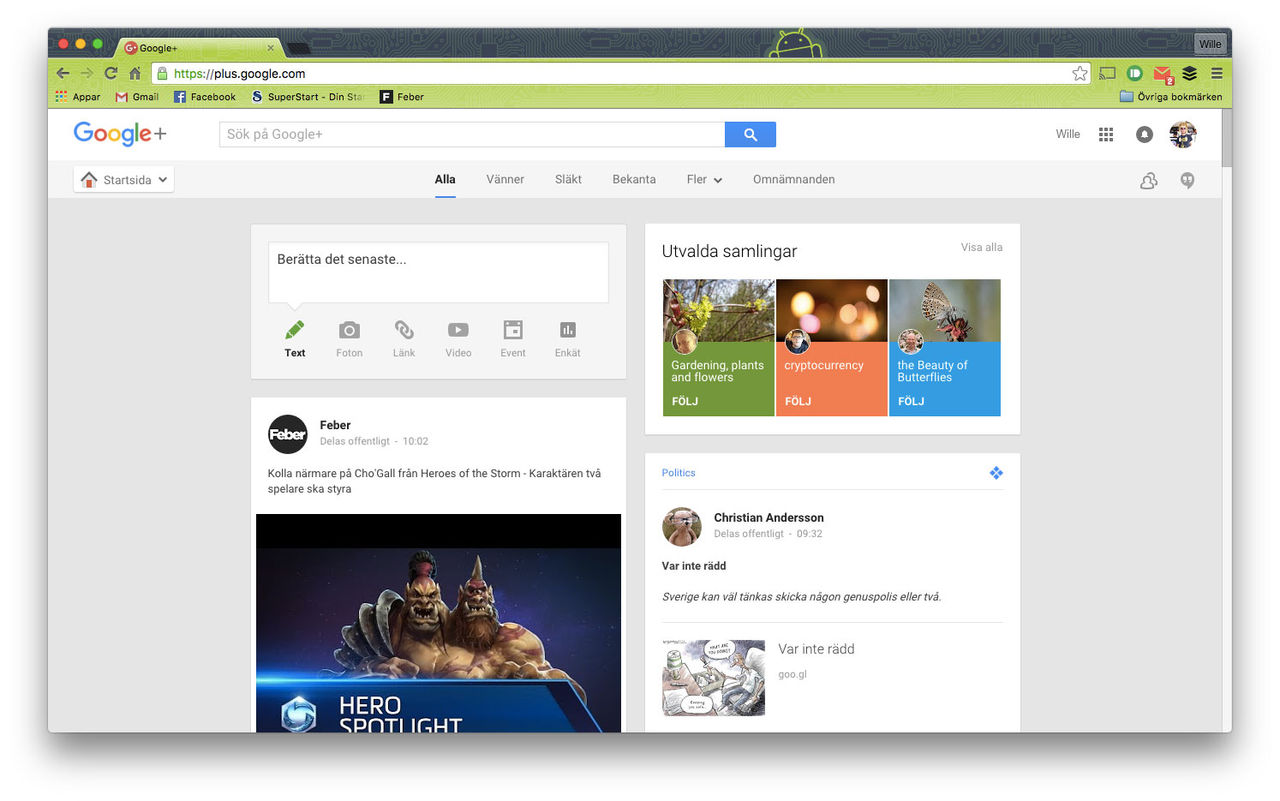1280x801 pixels.
Task: Open the Google Cast extension icon
Action: point(1107,73)
